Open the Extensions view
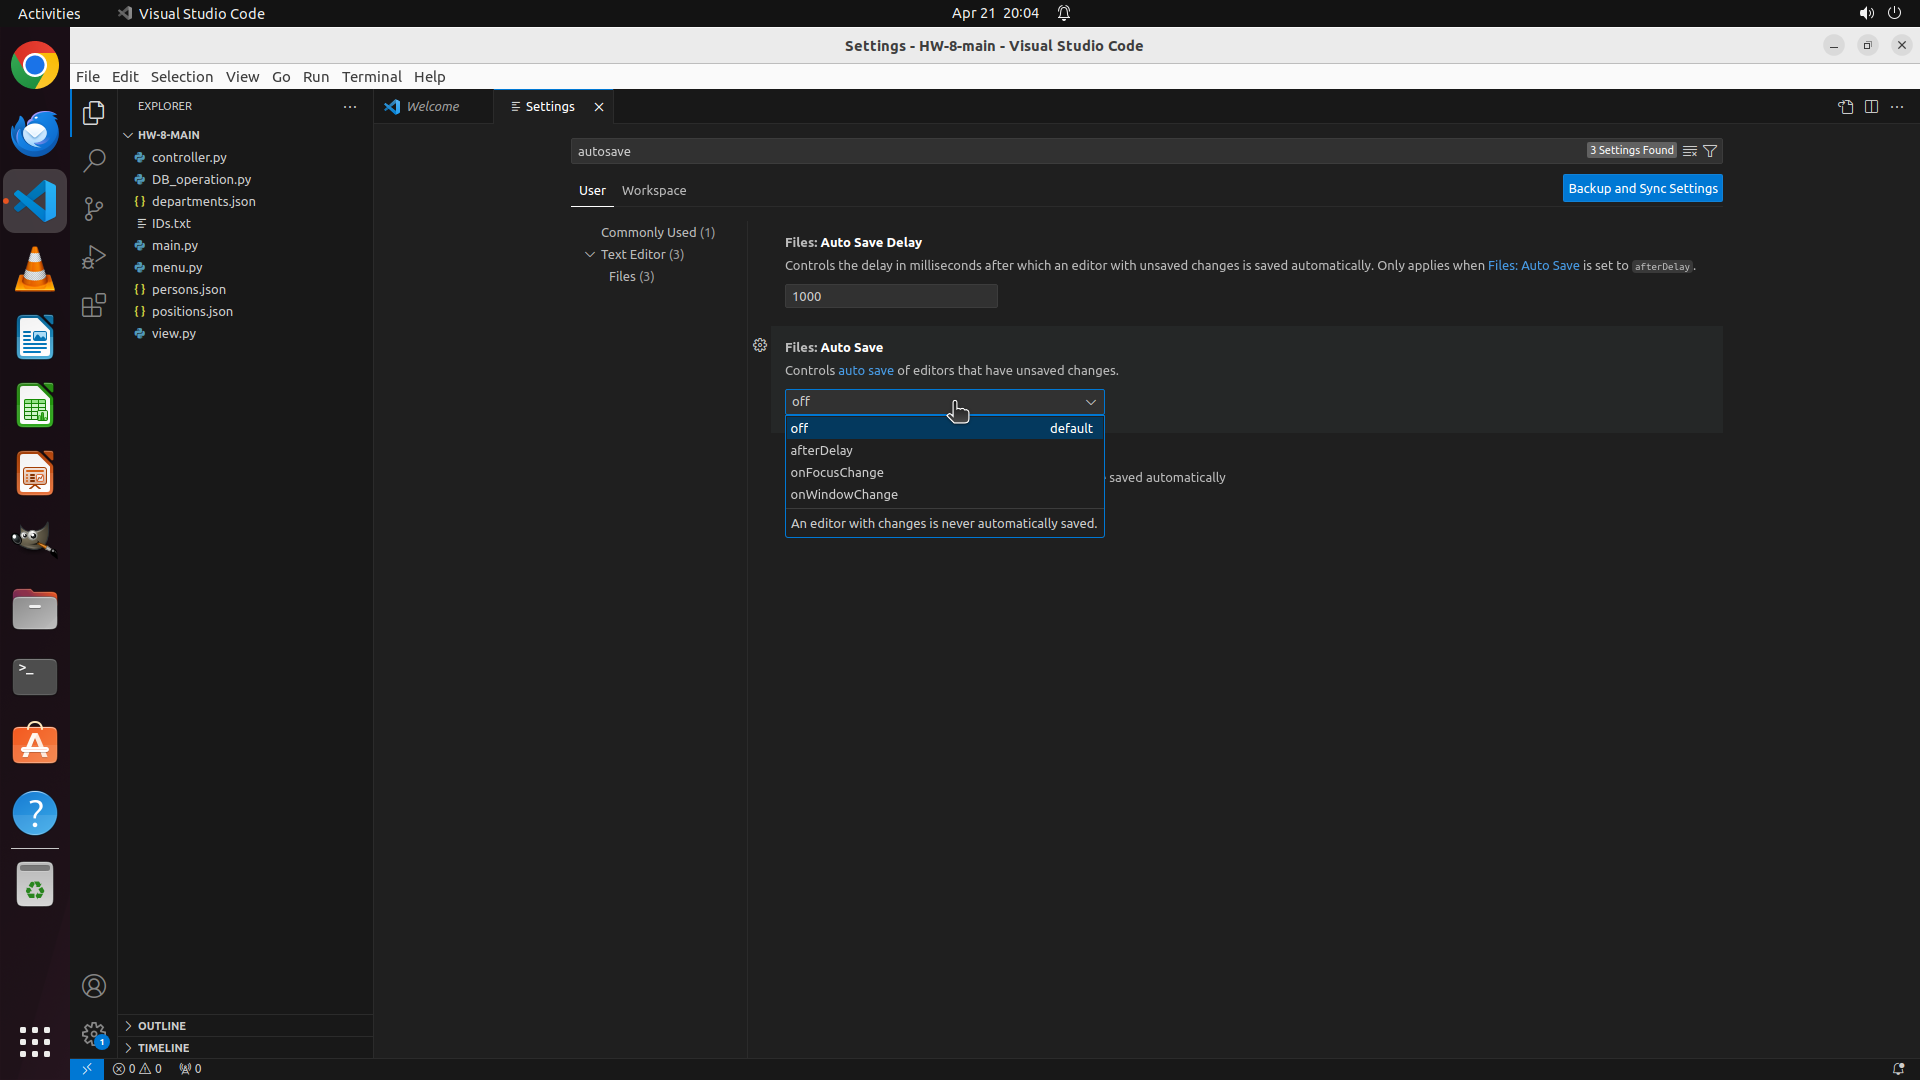 pyautogui.click(x=94, y=305)
